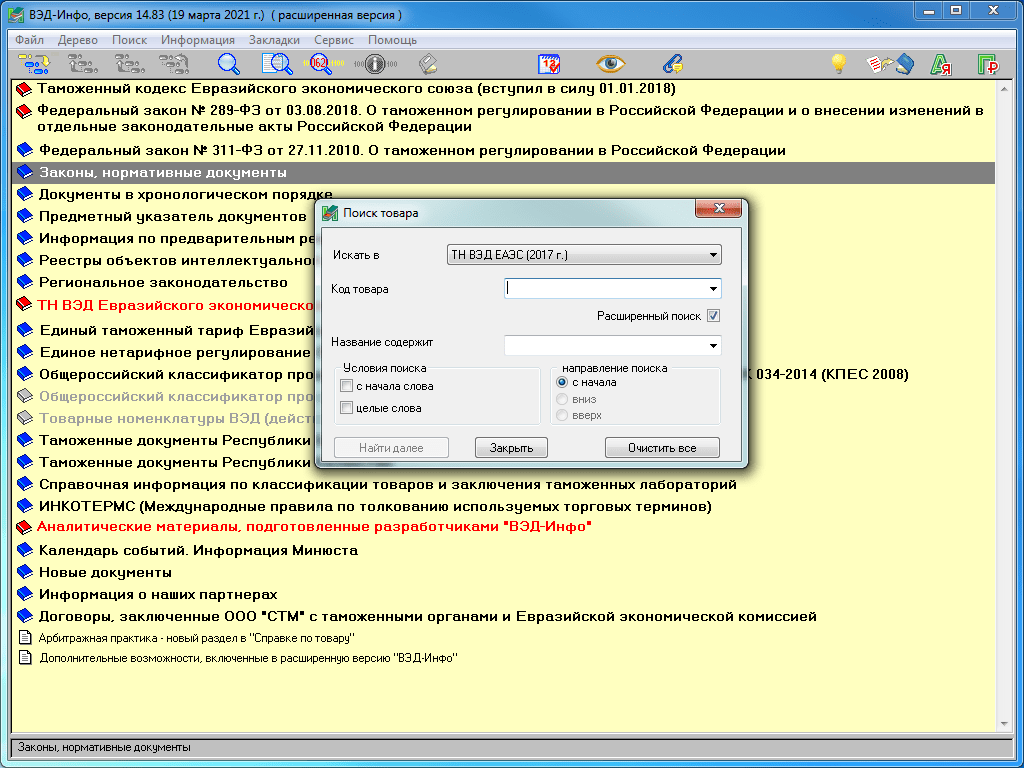Check the 'целые слова' option
This screenshot has height=768, width=1024.
tap(347, 408)
